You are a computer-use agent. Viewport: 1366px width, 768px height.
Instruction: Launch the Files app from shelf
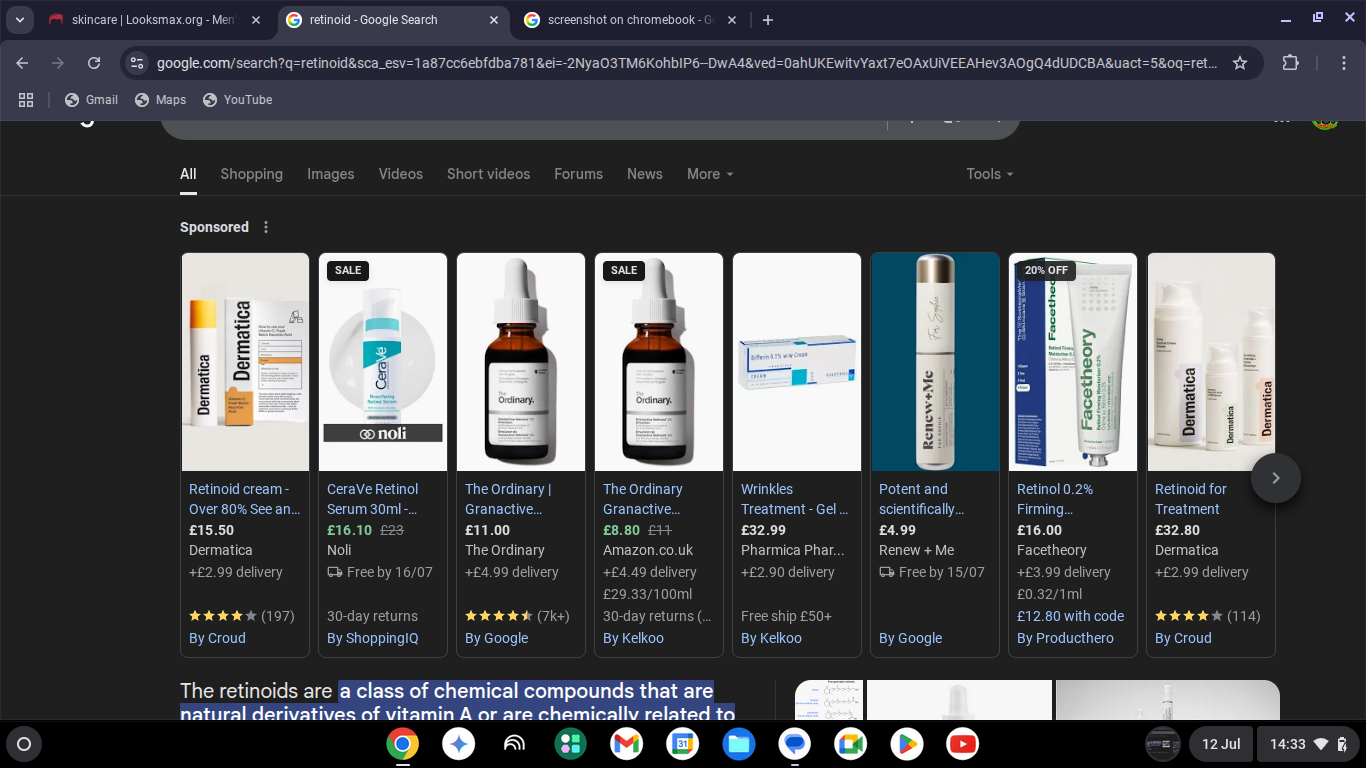tap(739, 744)
